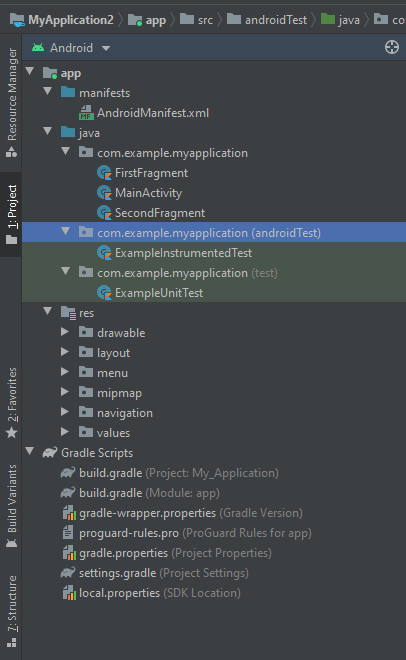Toggle the 1: Project tool window tab
Viewport: 406px width, 660px height.
tap(11, 215)
